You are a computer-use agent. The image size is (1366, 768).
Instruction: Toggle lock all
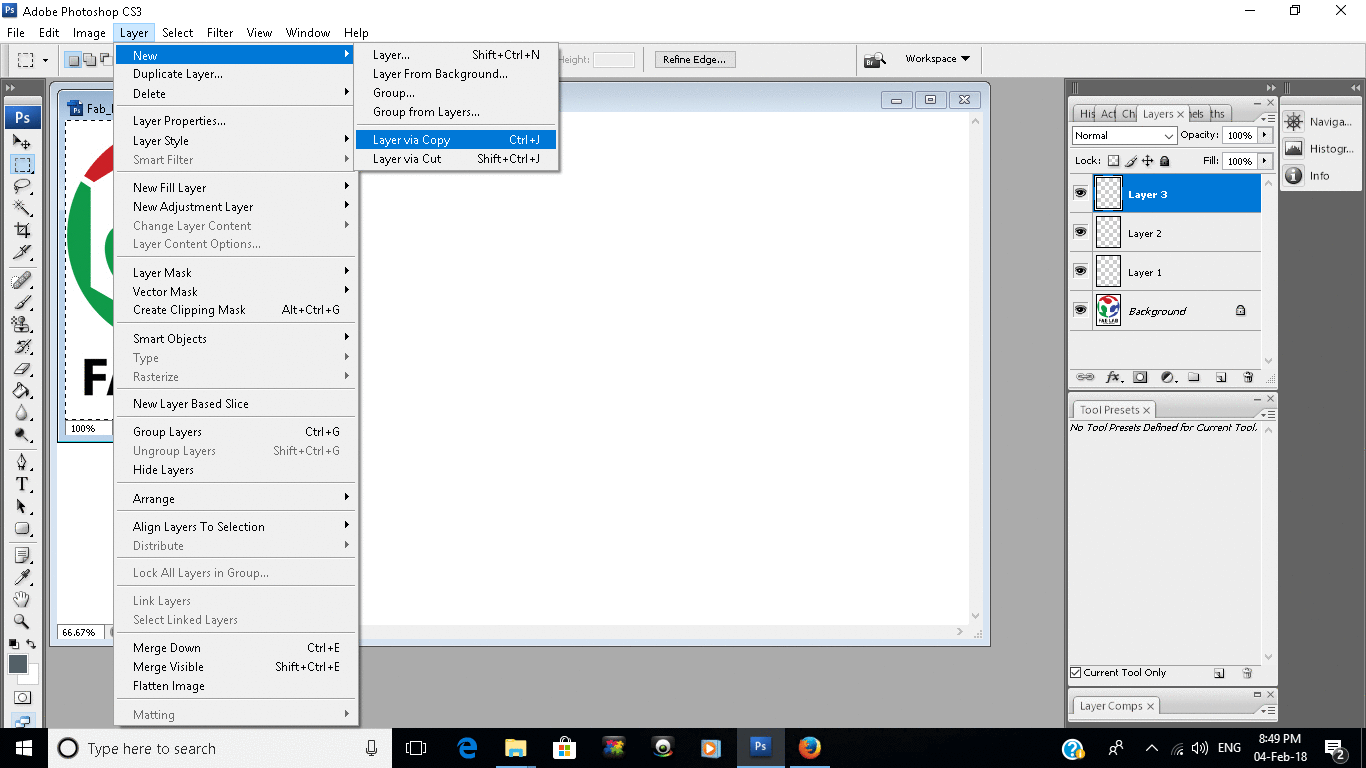click(x=1165, y=161)
